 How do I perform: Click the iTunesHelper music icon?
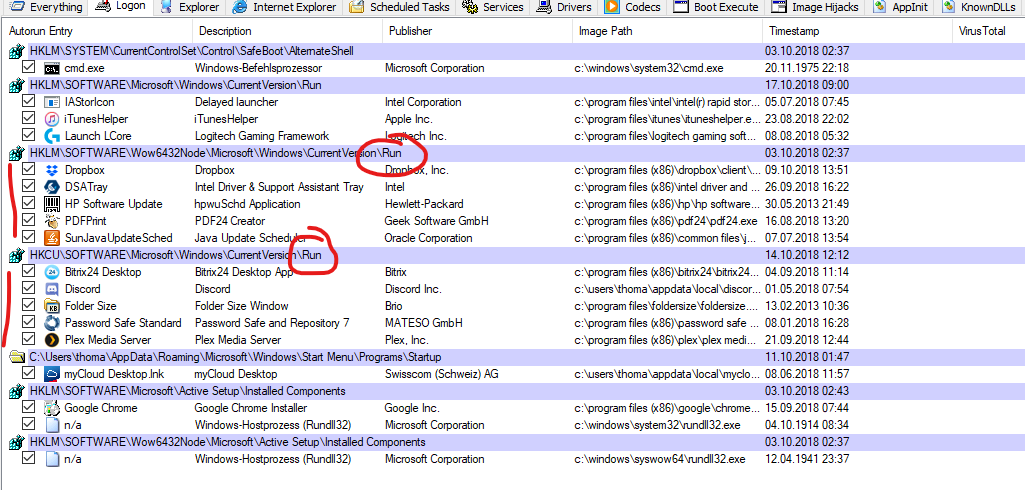pos(52,119)
